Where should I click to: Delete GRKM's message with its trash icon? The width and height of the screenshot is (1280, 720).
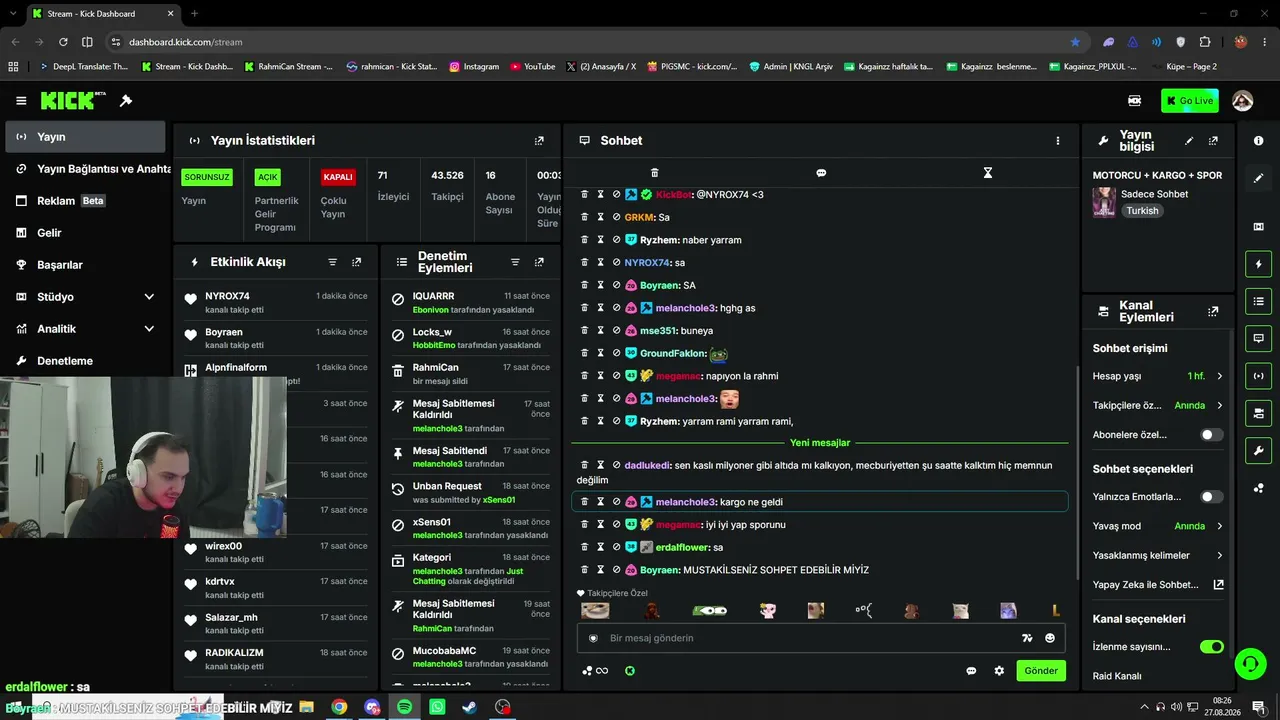(585, 217)
